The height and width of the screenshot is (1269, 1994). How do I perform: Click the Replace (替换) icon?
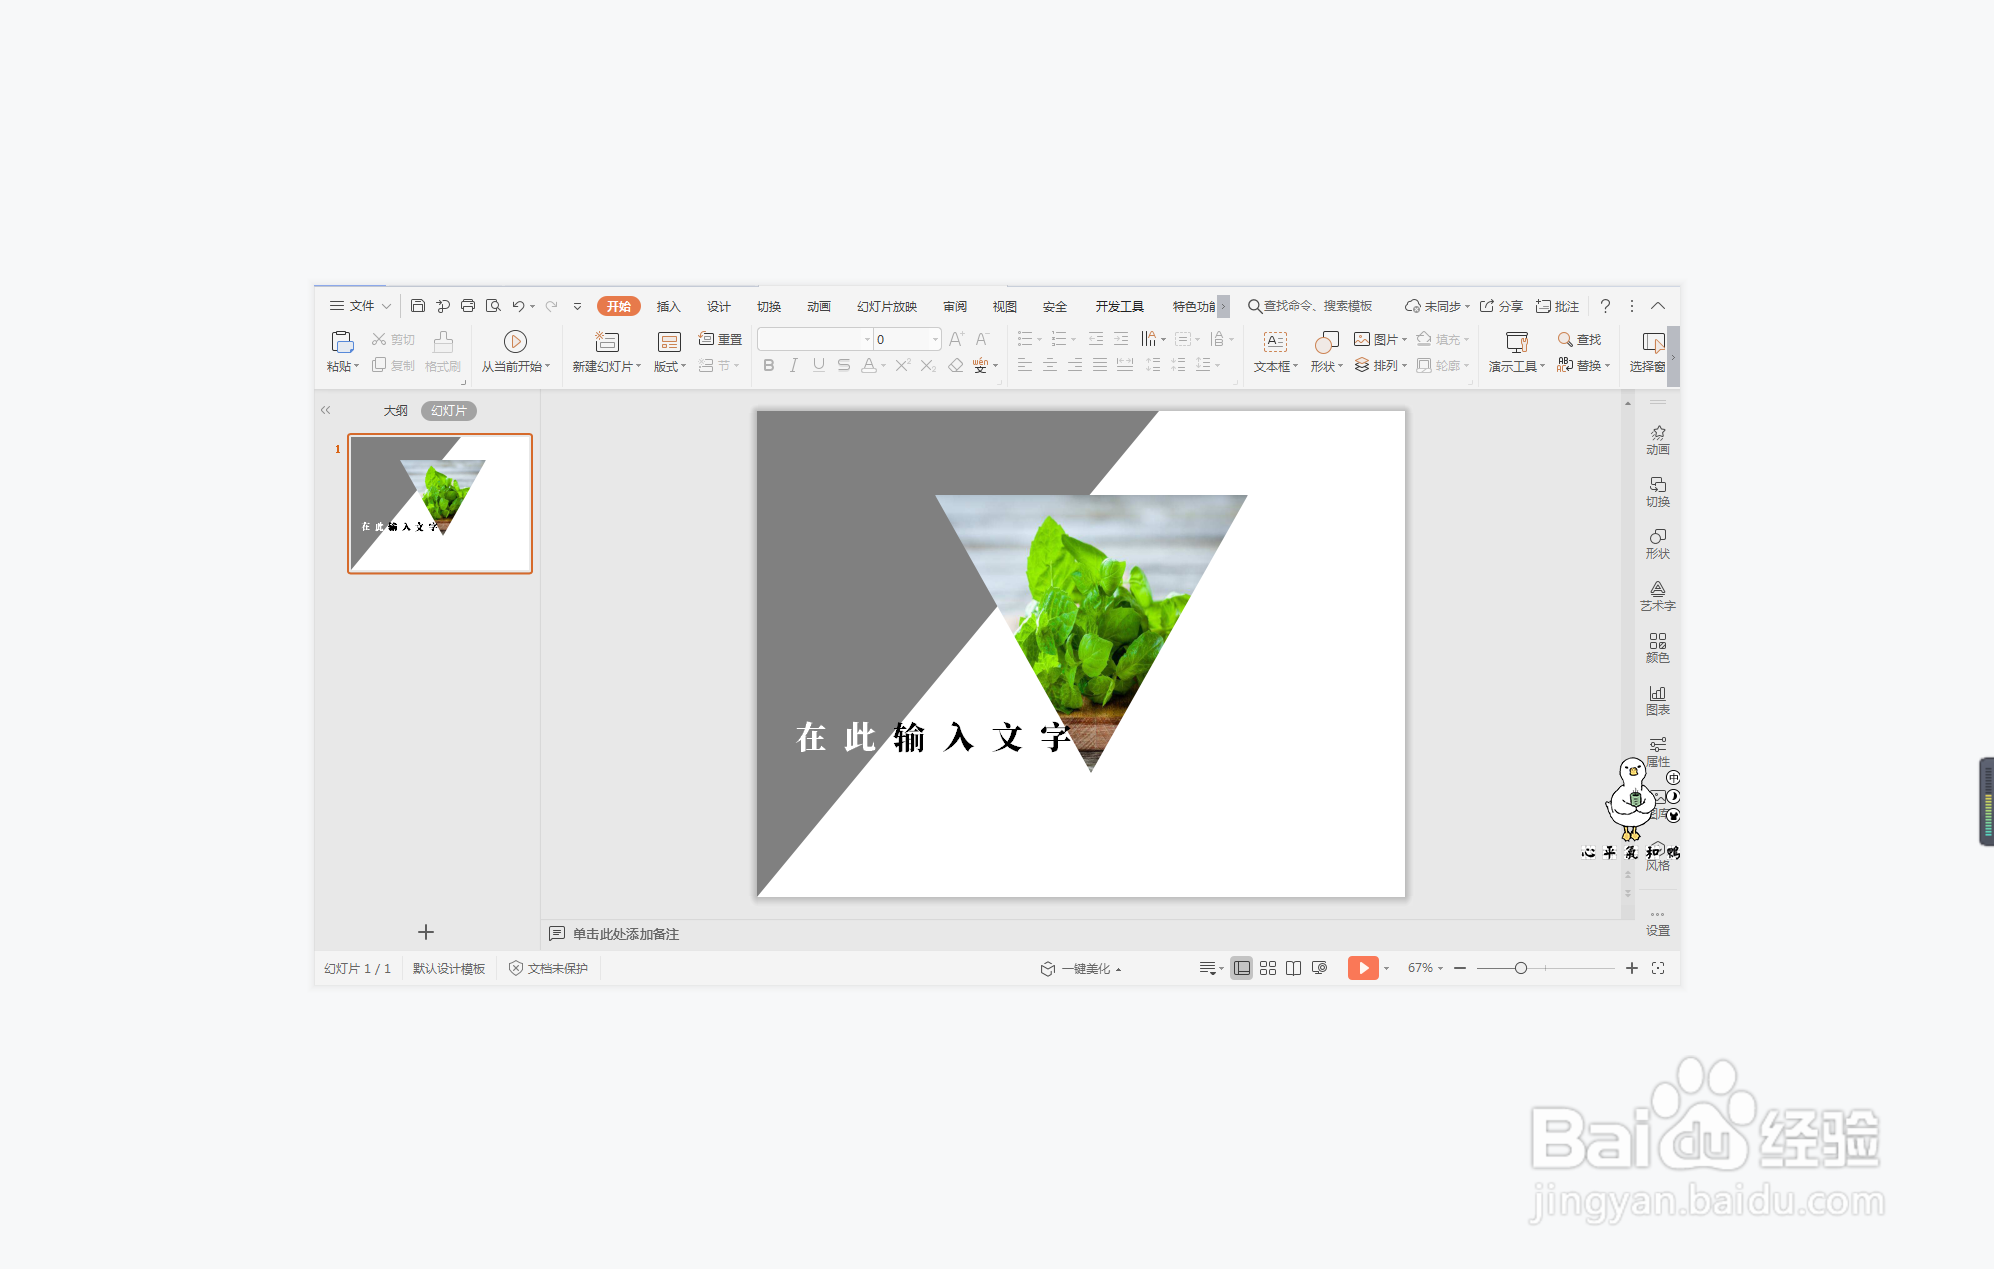click(1565, 365)
